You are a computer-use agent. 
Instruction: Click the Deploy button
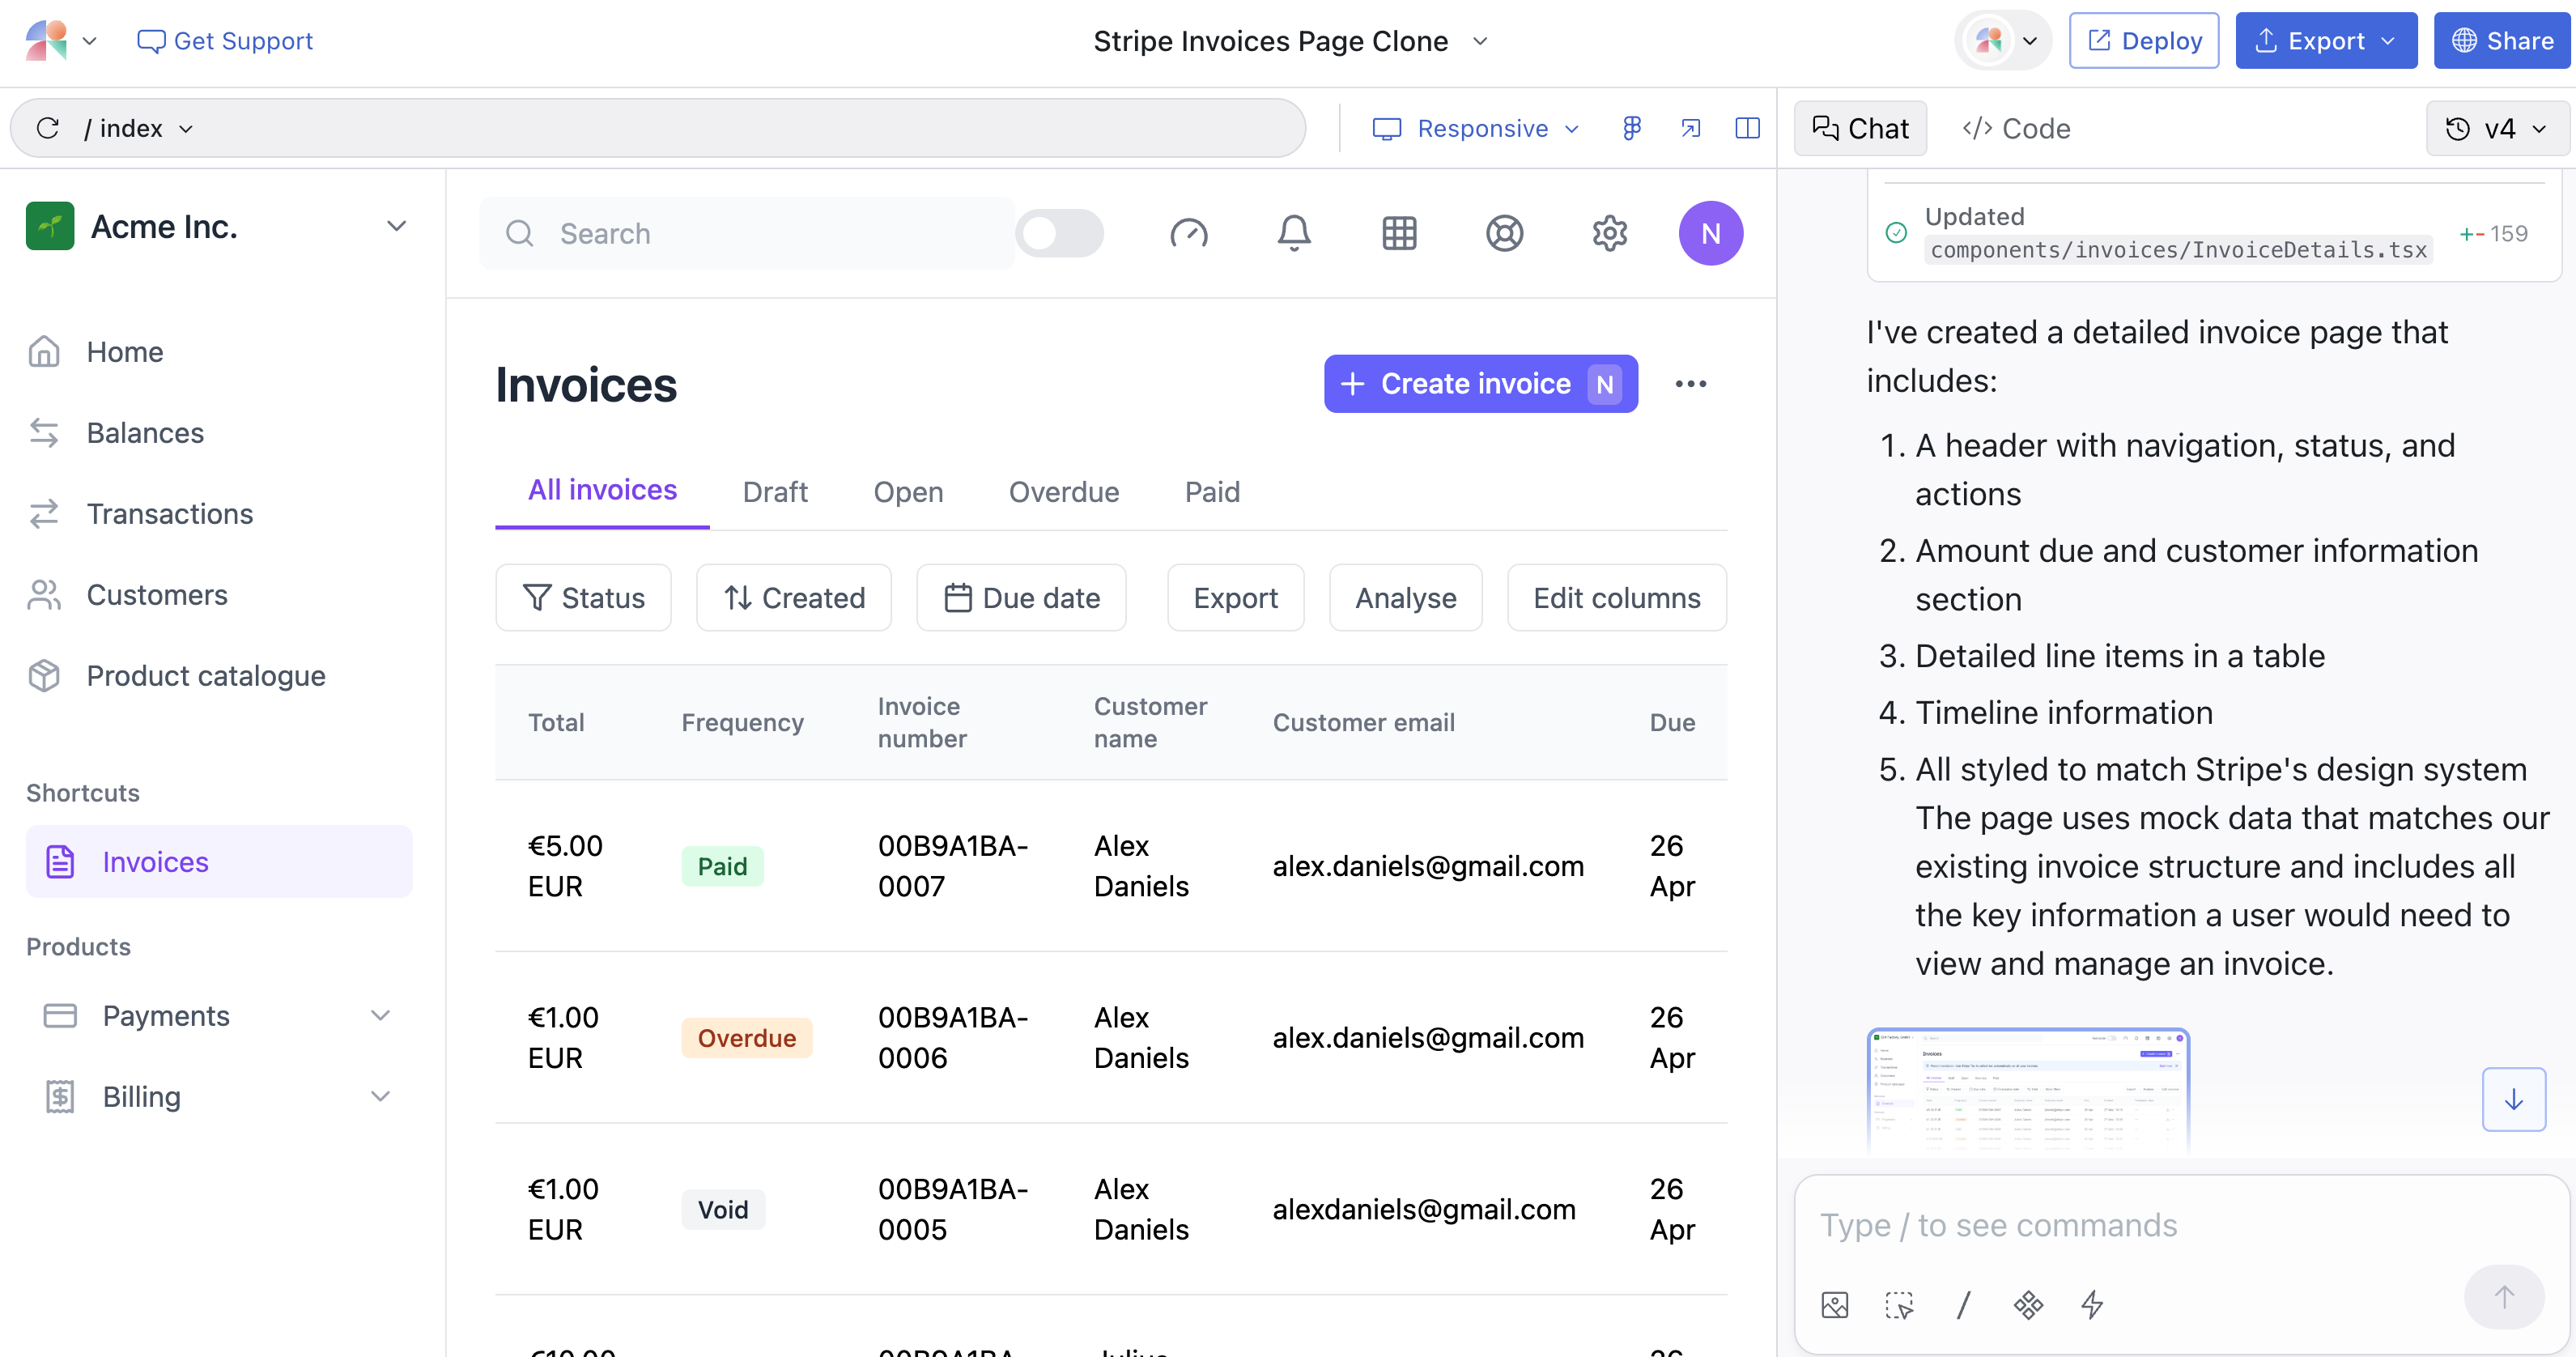[x=2143, y=40]
